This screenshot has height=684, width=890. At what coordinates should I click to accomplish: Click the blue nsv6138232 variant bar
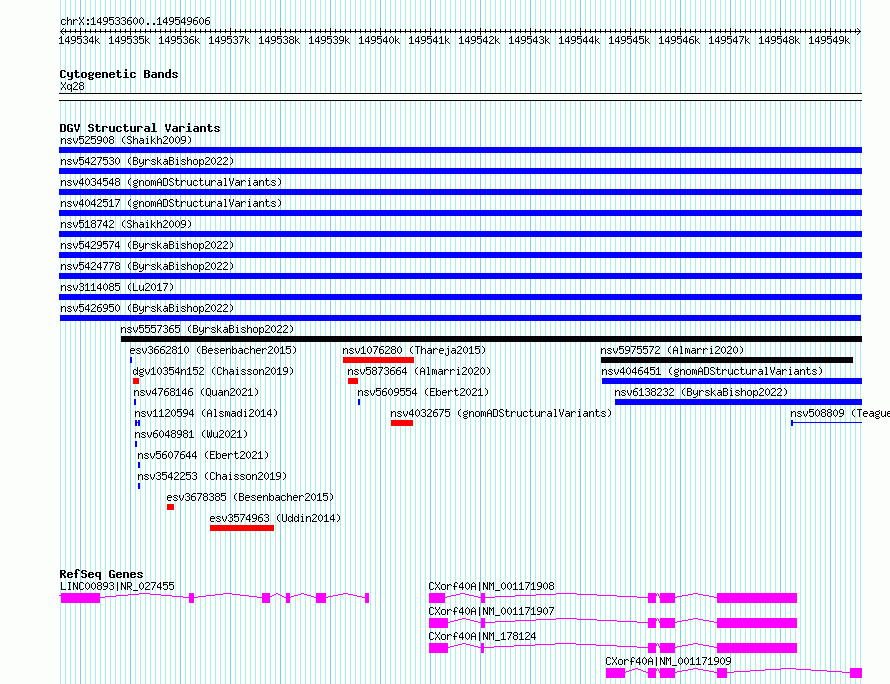pyautogui.click(x=738, y=402)
